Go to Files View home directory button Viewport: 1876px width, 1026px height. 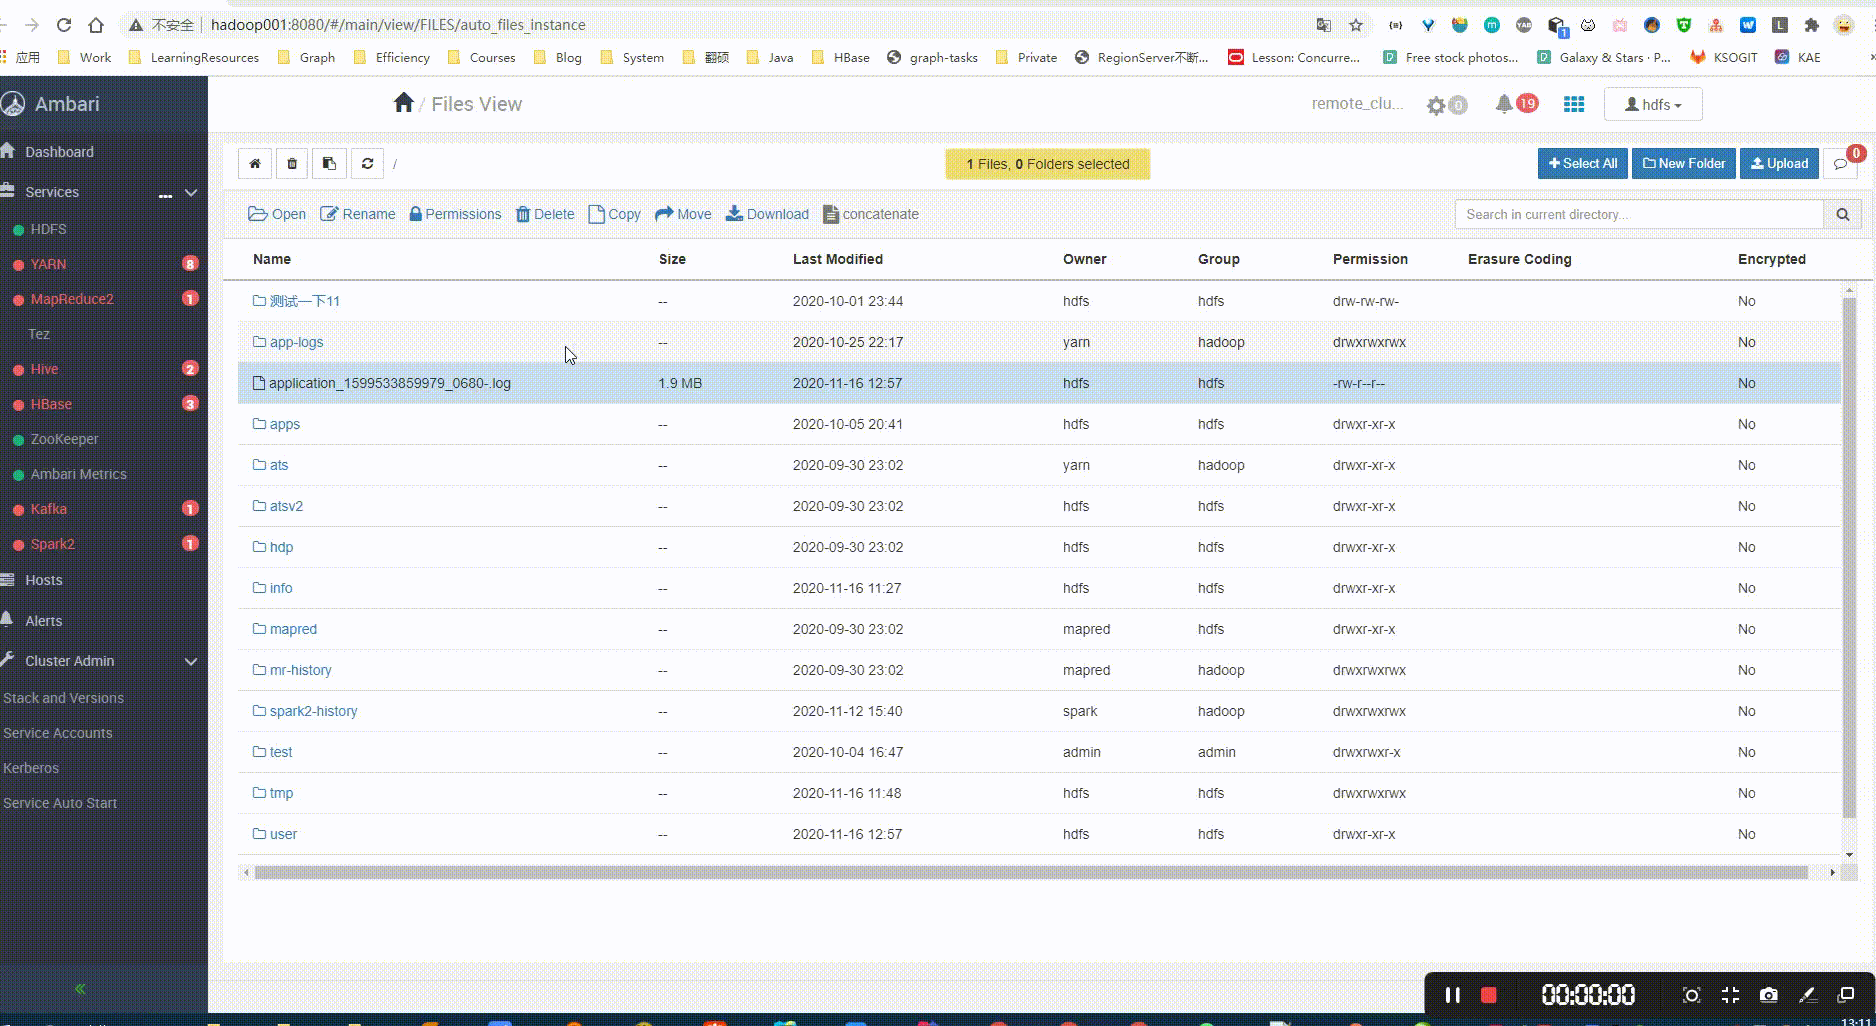(255, 164)
